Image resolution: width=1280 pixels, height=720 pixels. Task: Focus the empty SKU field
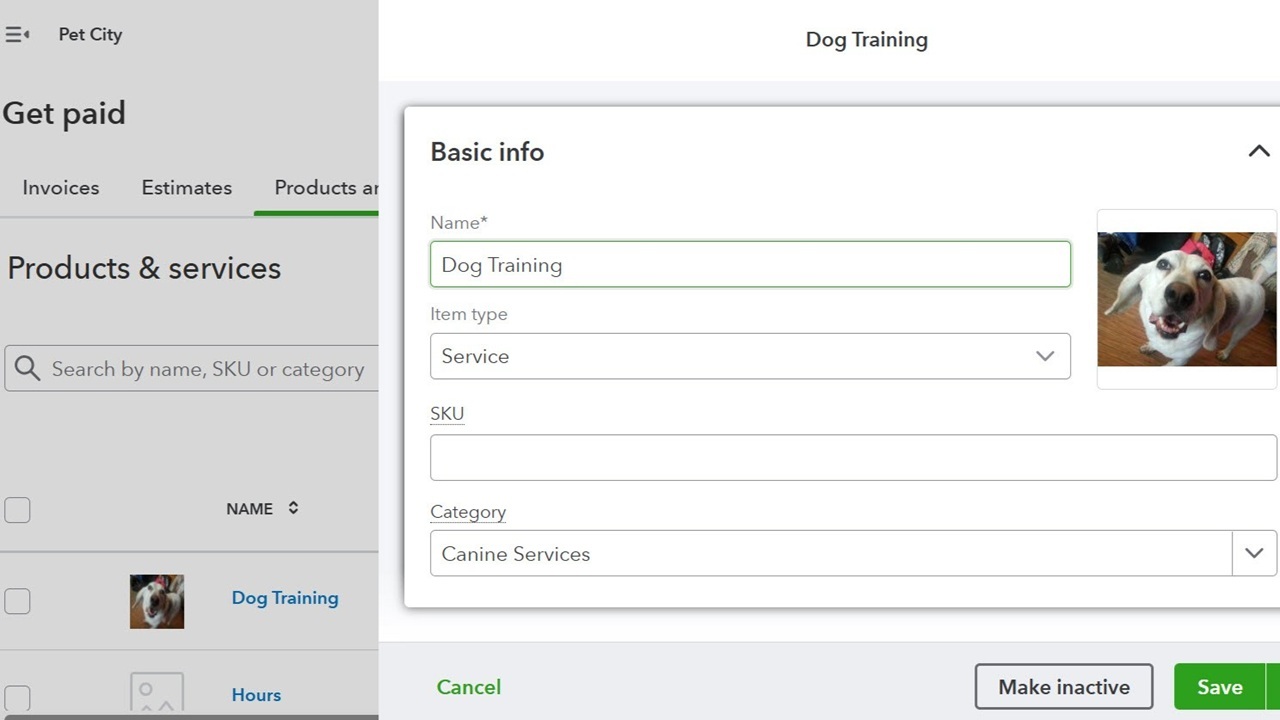[x=853, y=457]
